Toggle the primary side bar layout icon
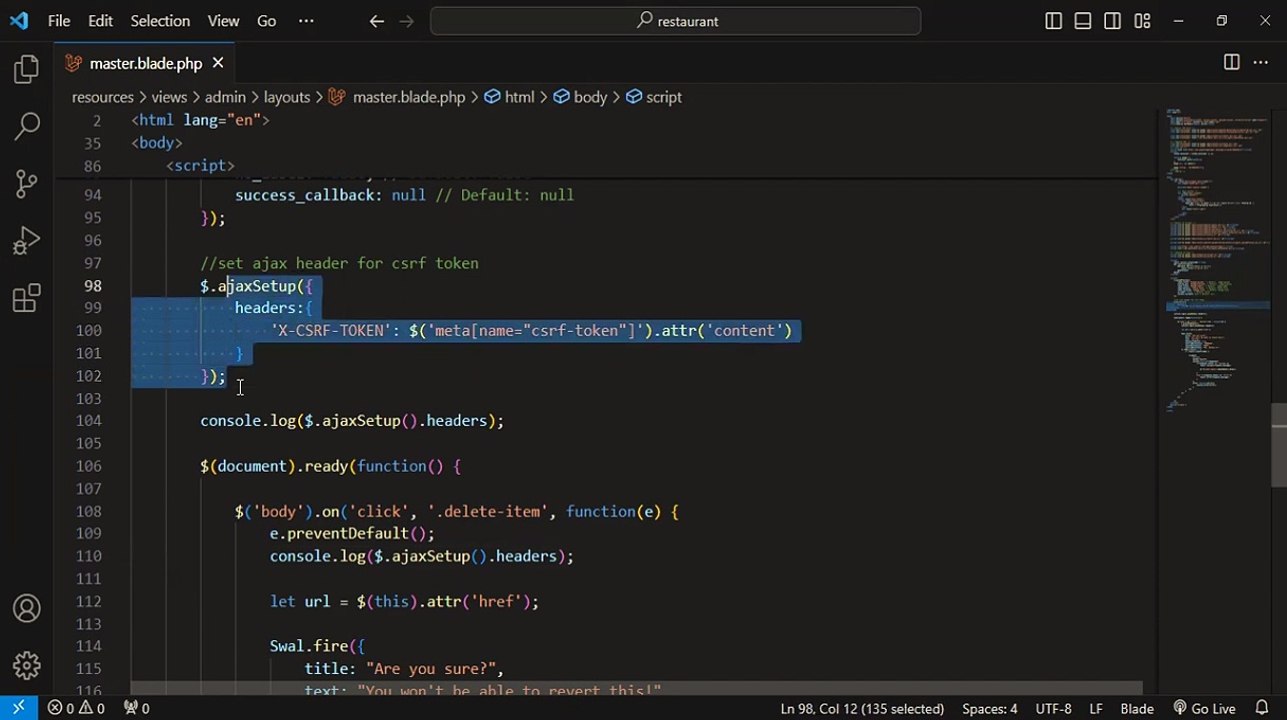 1053,21
